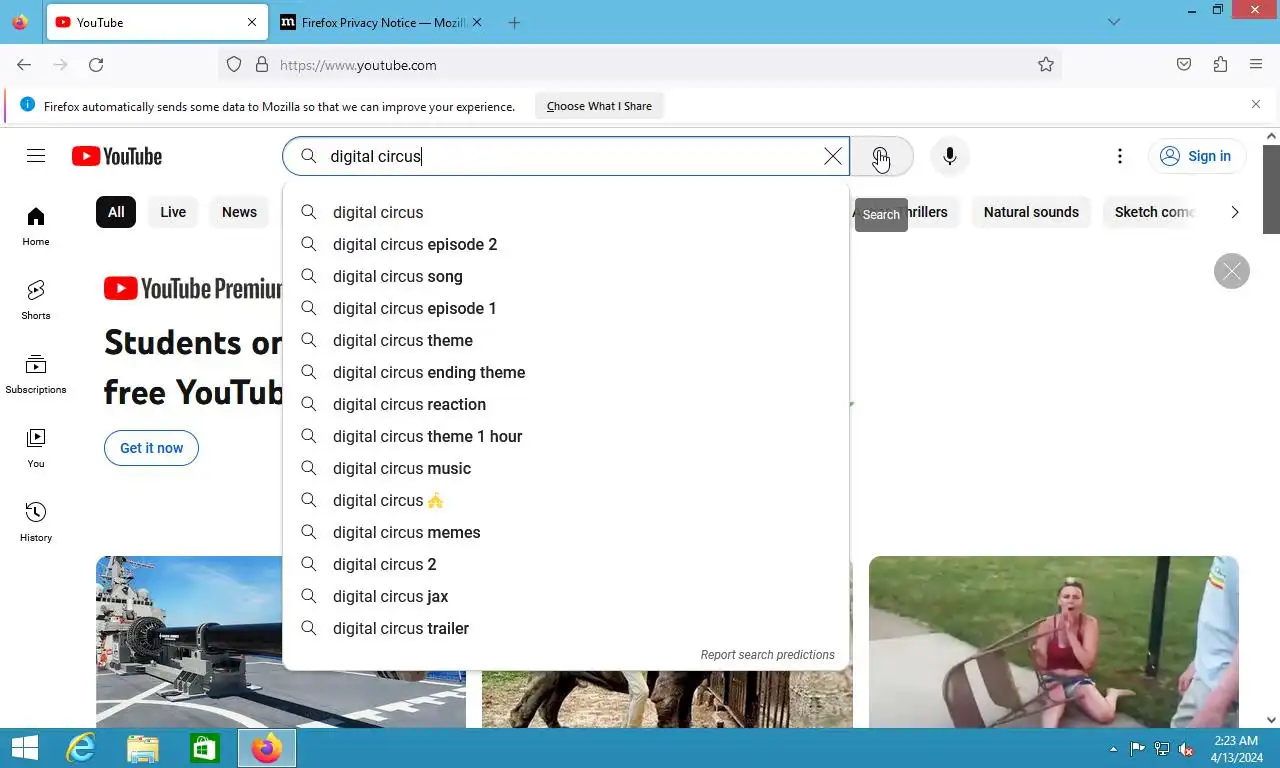This screenshot has width=1280, height=768.
Task: Click the Get it now button
Action: tap(151, 448)
